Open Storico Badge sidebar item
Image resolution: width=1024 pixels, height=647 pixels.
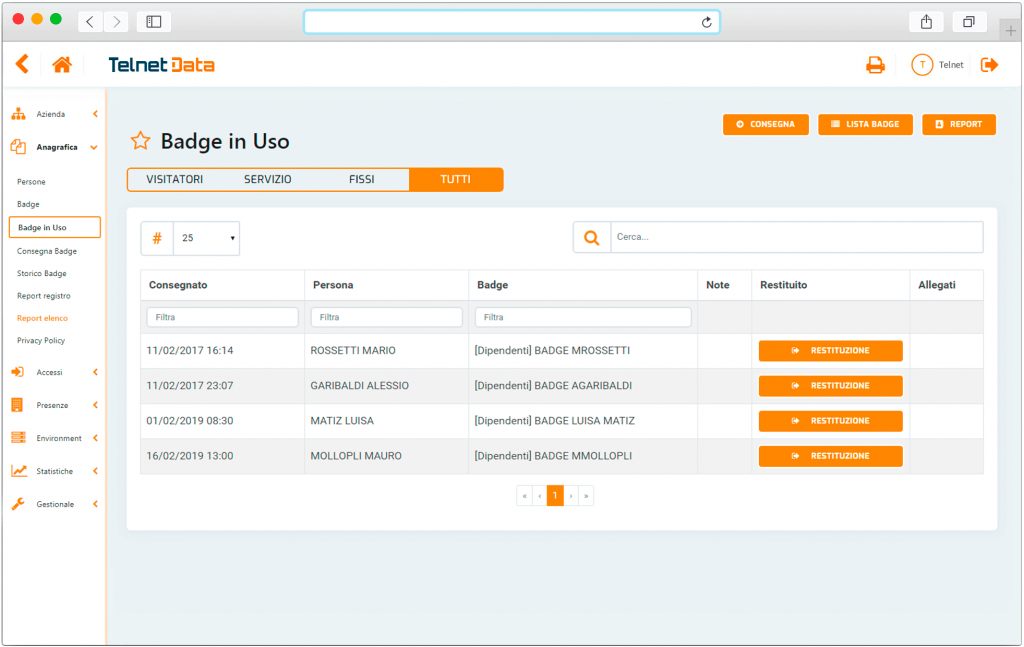click(x=42, y=274)
